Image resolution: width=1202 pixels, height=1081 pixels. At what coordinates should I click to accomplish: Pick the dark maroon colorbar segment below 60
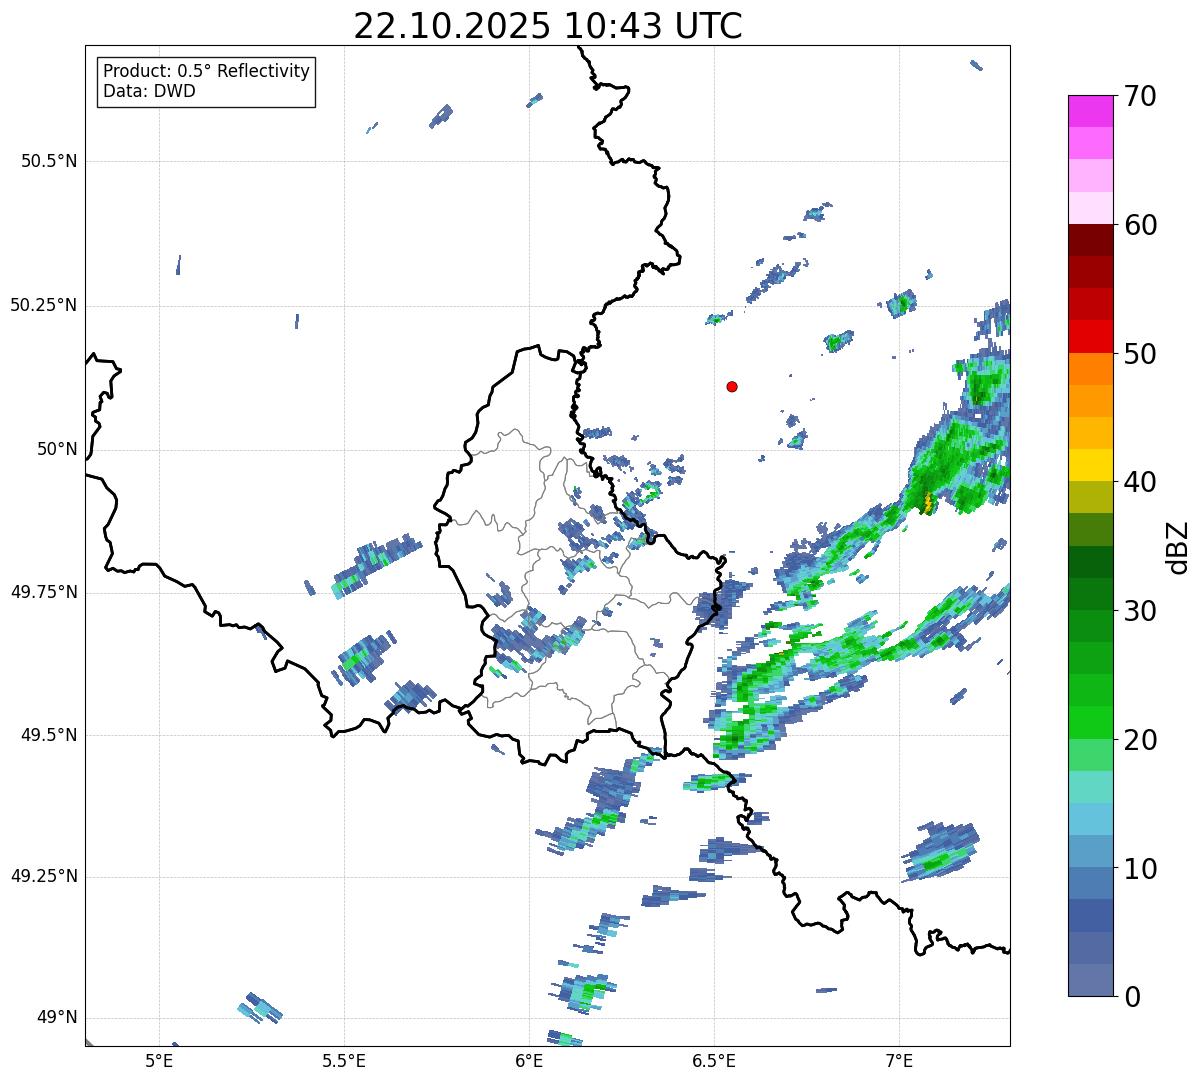coord(1091,241)
